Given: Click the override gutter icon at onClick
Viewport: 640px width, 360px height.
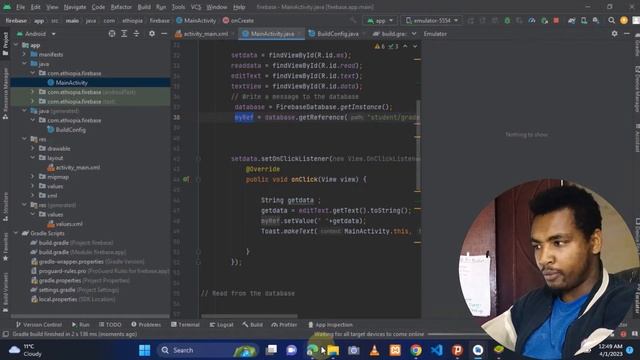Looking at the screenshot, I should tap(186, 179).
